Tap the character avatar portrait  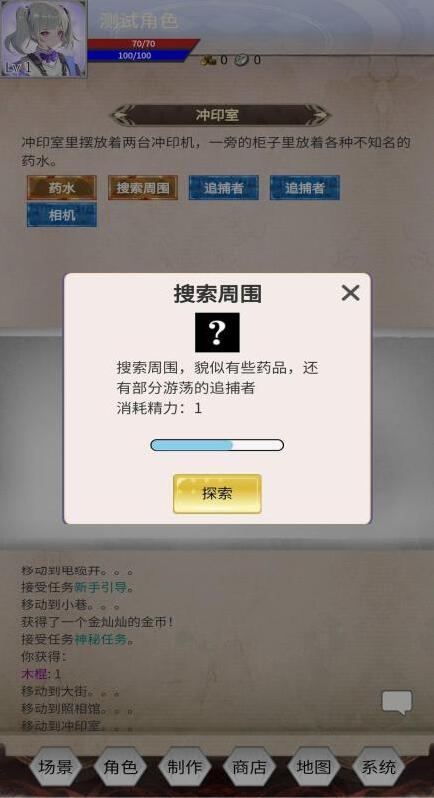coord(44,39)
